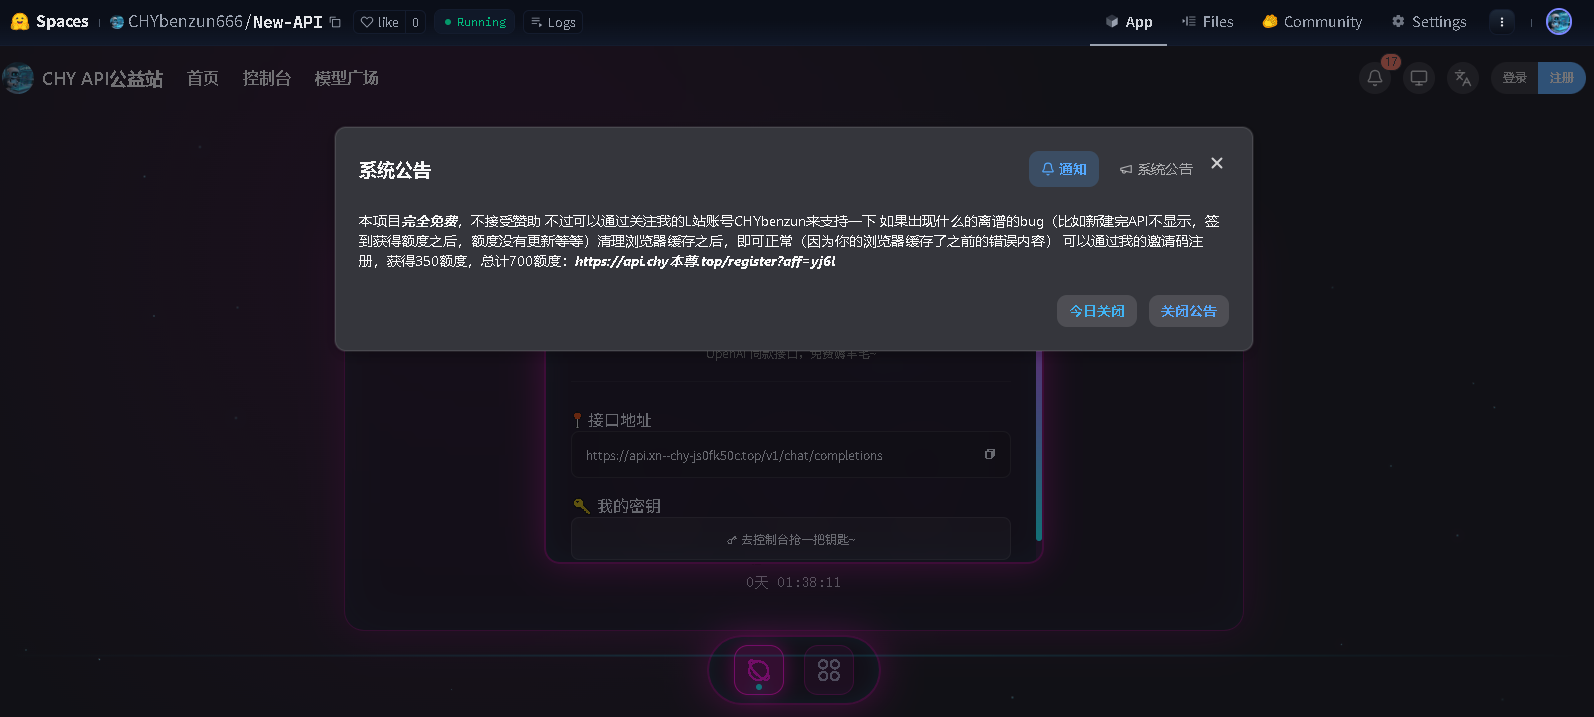Image resolution: width=1594 pixels, height=717 pixels.
Task: Open the CHYbenzun666 owner link
Action: tap(185, 21)
